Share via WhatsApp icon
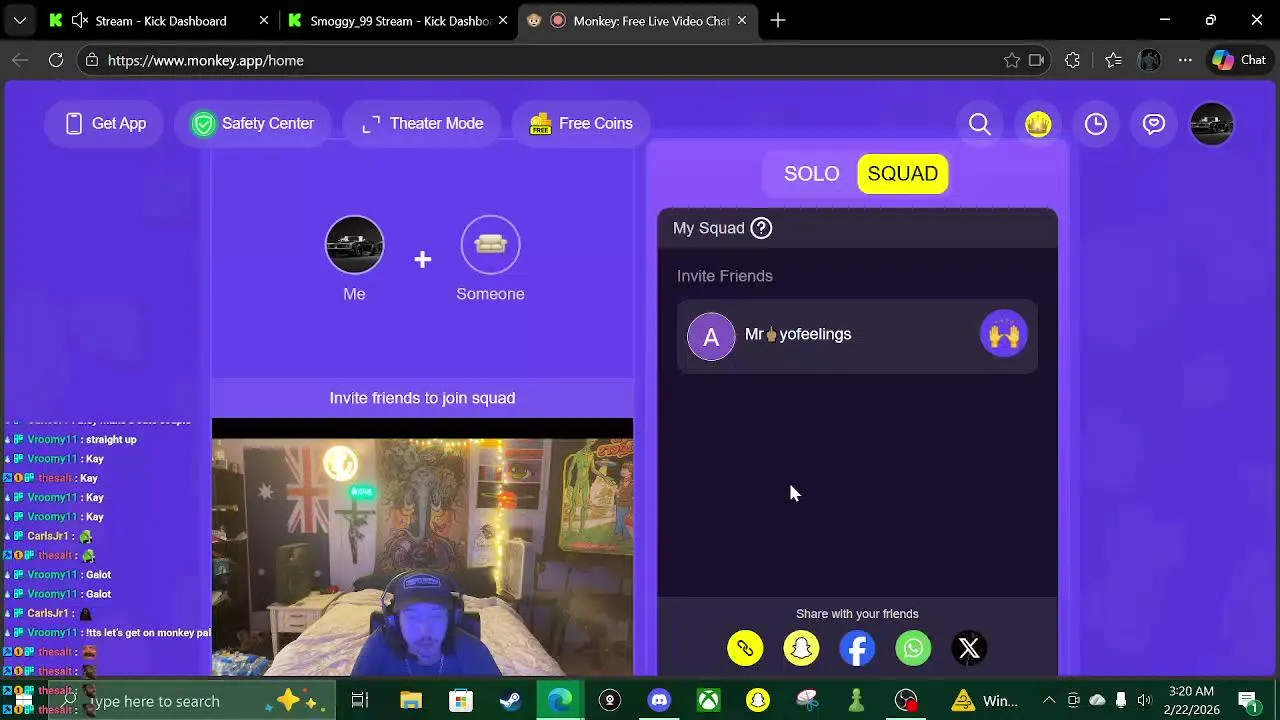This screenshot has width=1280, height=720. [913, 649]
